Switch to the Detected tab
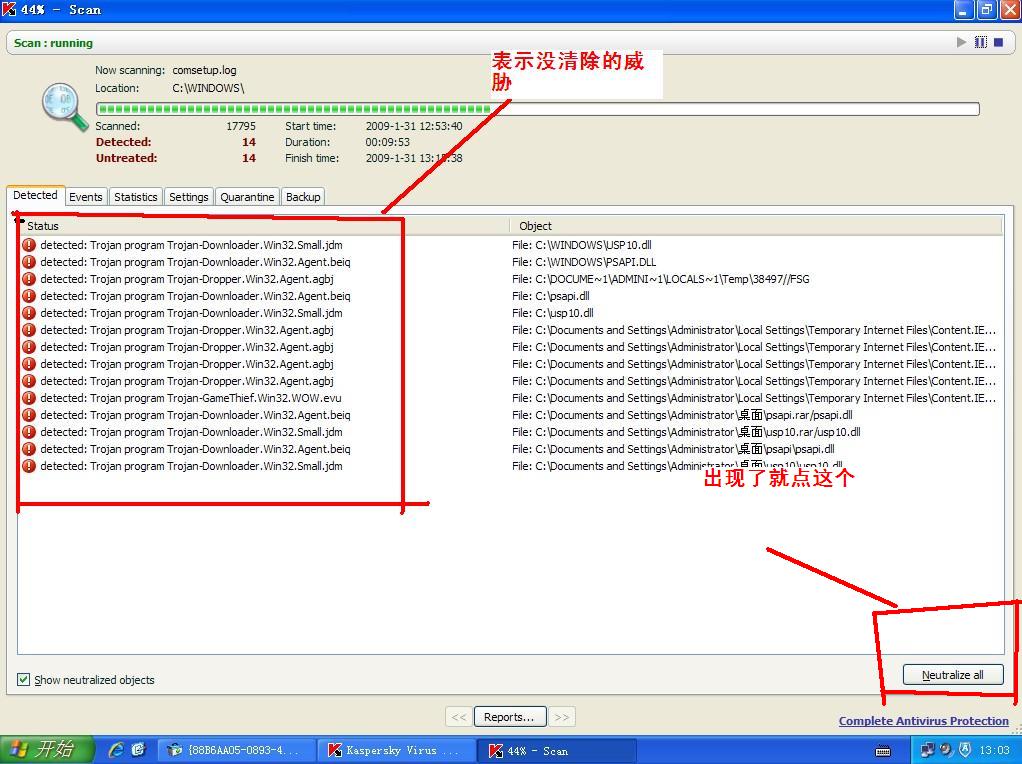 point(35,195)
